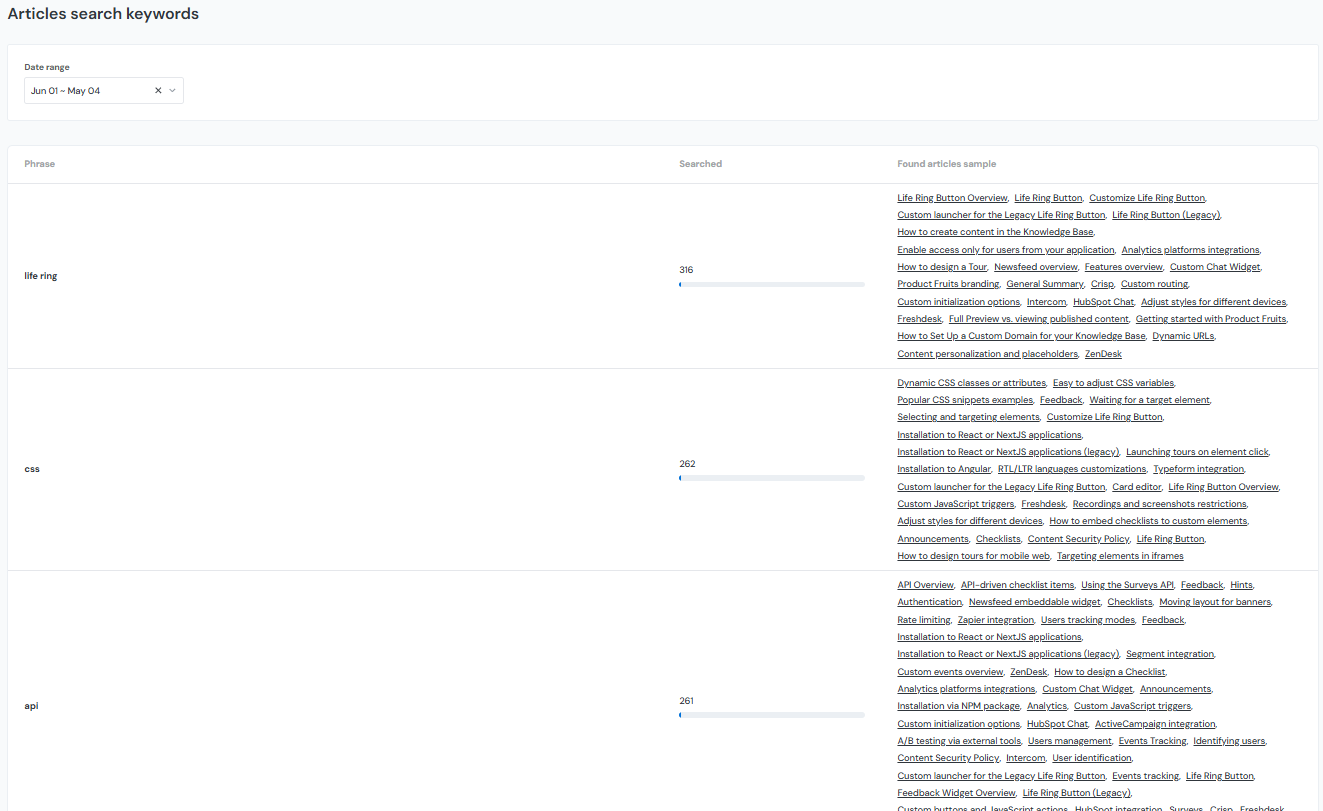
Task: Click the Searched column header
Action: pos(700,163)
